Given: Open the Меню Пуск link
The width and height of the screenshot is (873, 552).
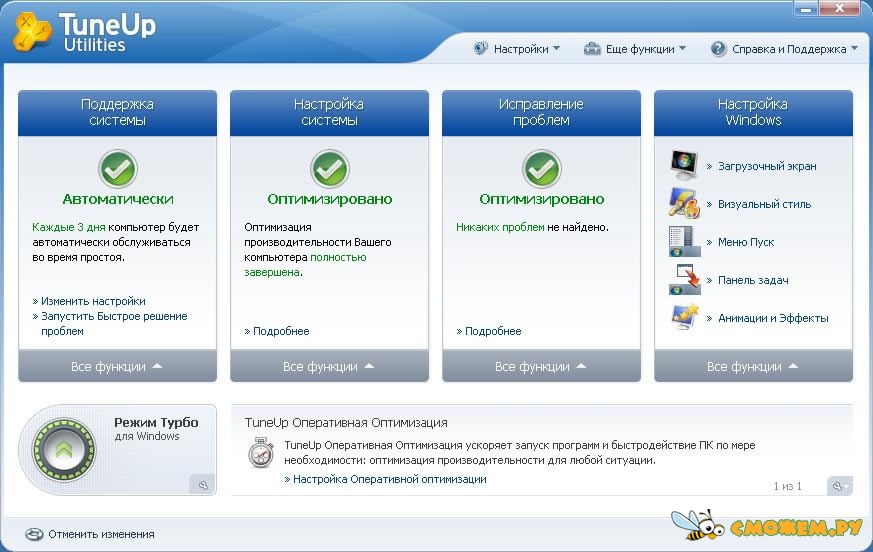Looking at the screenshot, I should pos(746,242).
